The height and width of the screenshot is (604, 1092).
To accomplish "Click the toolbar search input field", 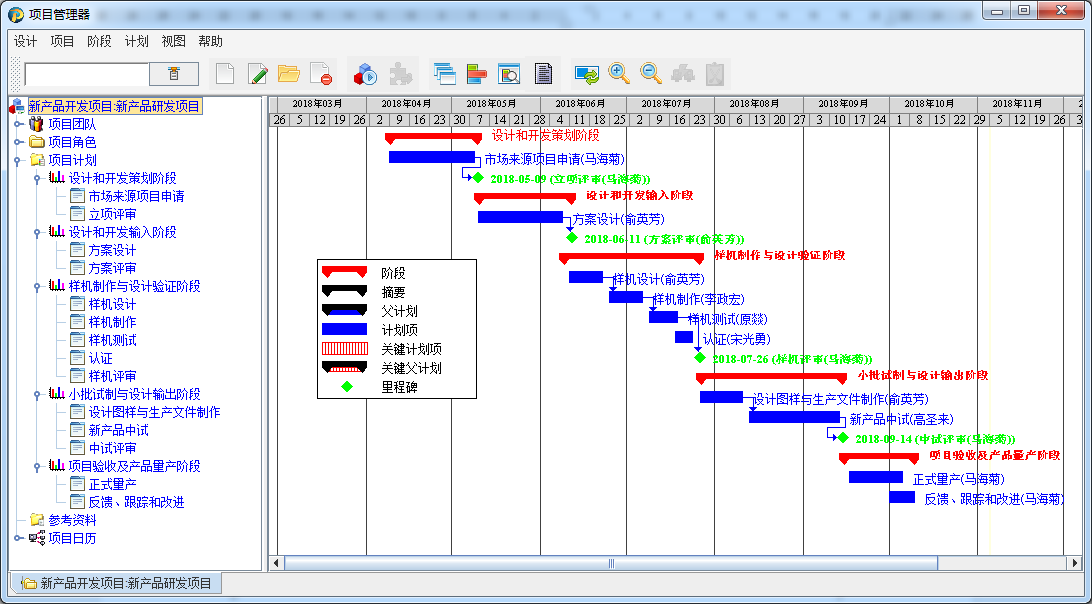I will [86, 74].
